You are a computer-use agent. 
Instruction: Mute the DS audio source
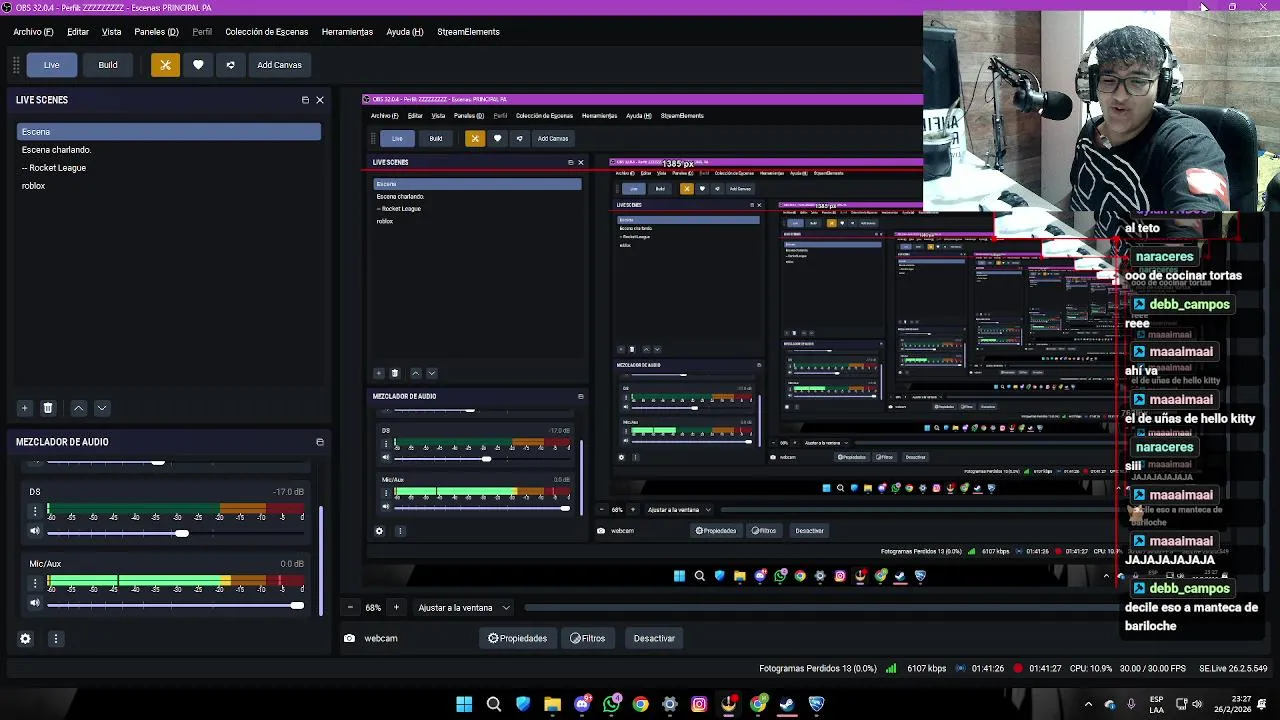pos(35,532)
